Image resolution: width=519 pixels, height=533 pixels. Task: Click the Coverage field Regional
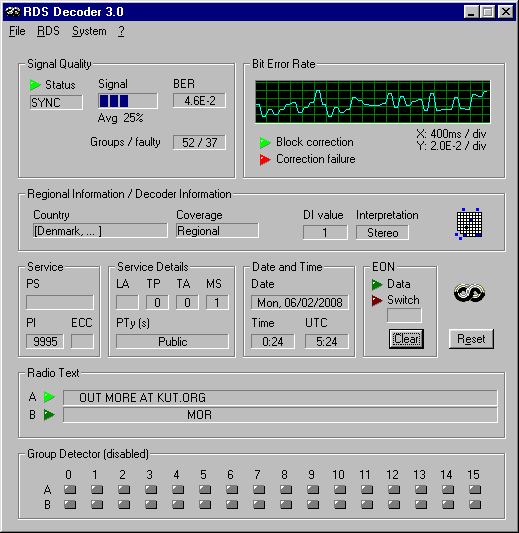tap(217, 231)
